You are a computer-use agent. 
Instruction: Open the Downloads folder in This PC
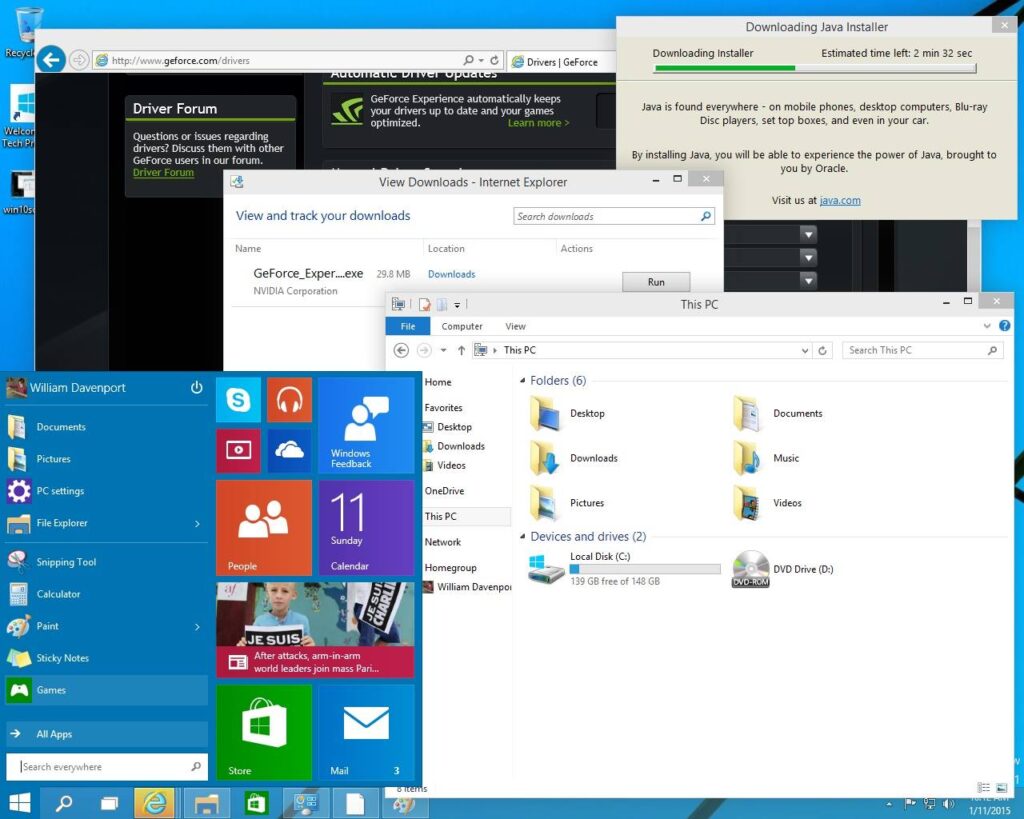[573, 458]
